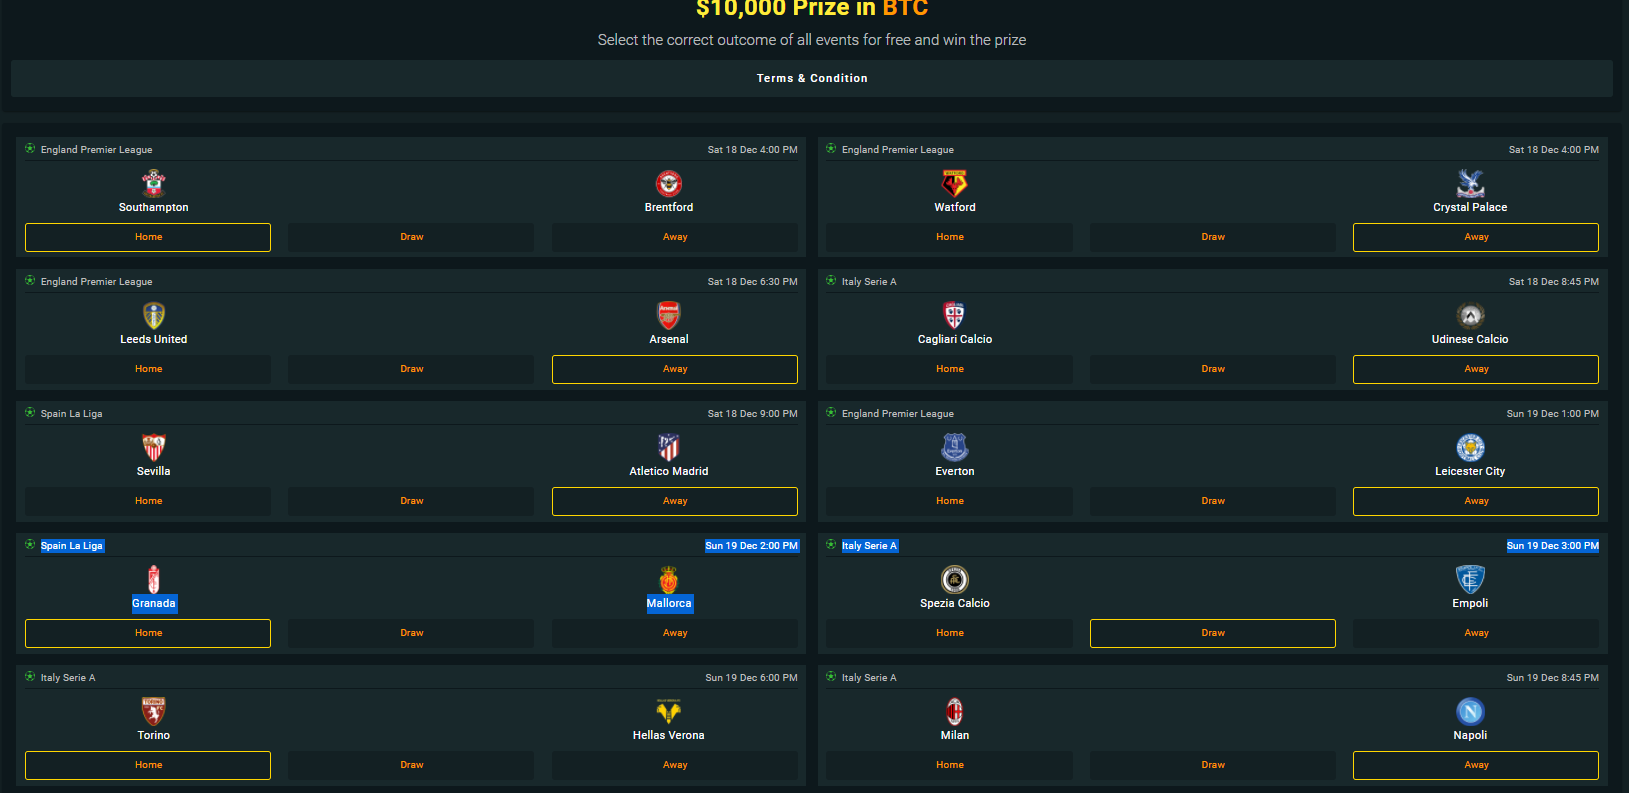
Task: Click the Sevilla team name
Action: pos(153,471)
